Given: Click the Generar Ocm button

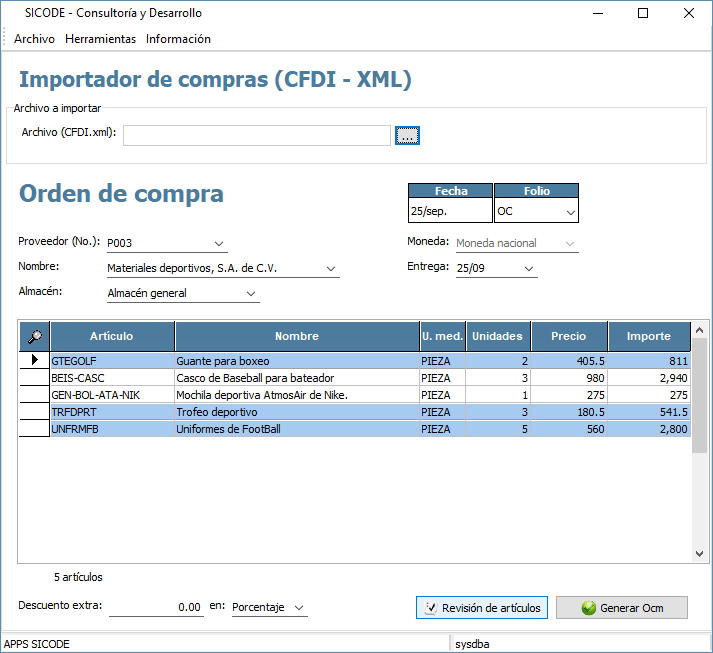Looking at the screenshot, I should tap(622, 608).
